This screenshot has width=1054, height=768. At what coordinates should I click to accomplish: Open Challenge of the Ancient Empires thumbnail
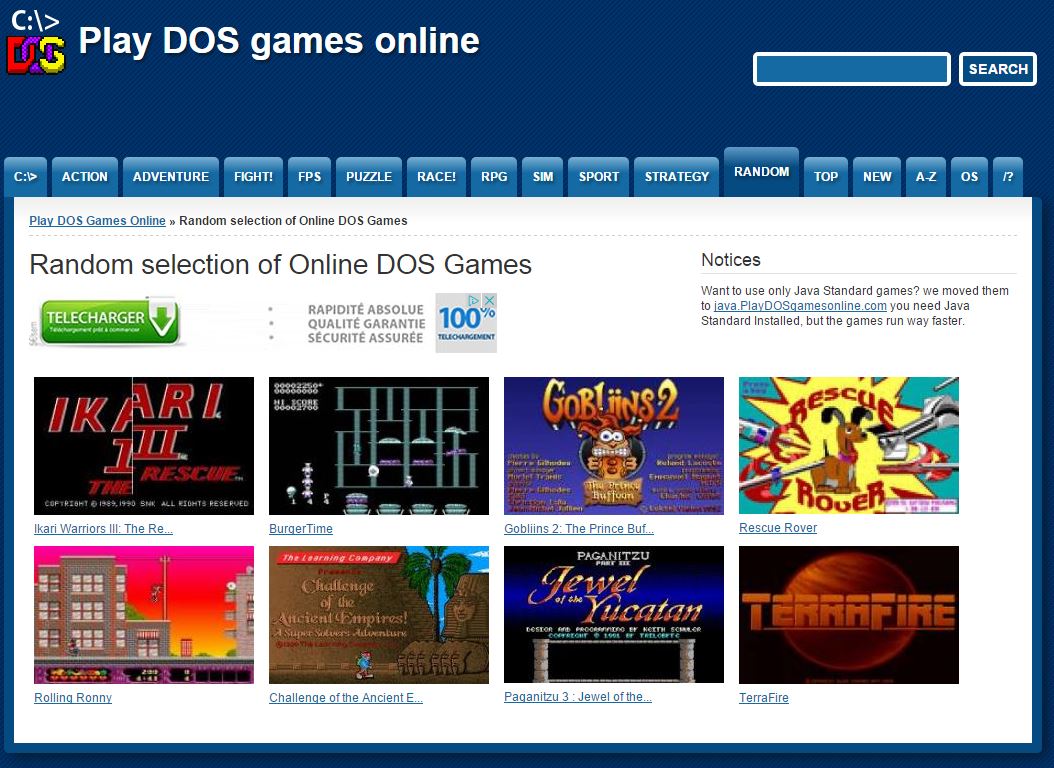click(378, 615)
